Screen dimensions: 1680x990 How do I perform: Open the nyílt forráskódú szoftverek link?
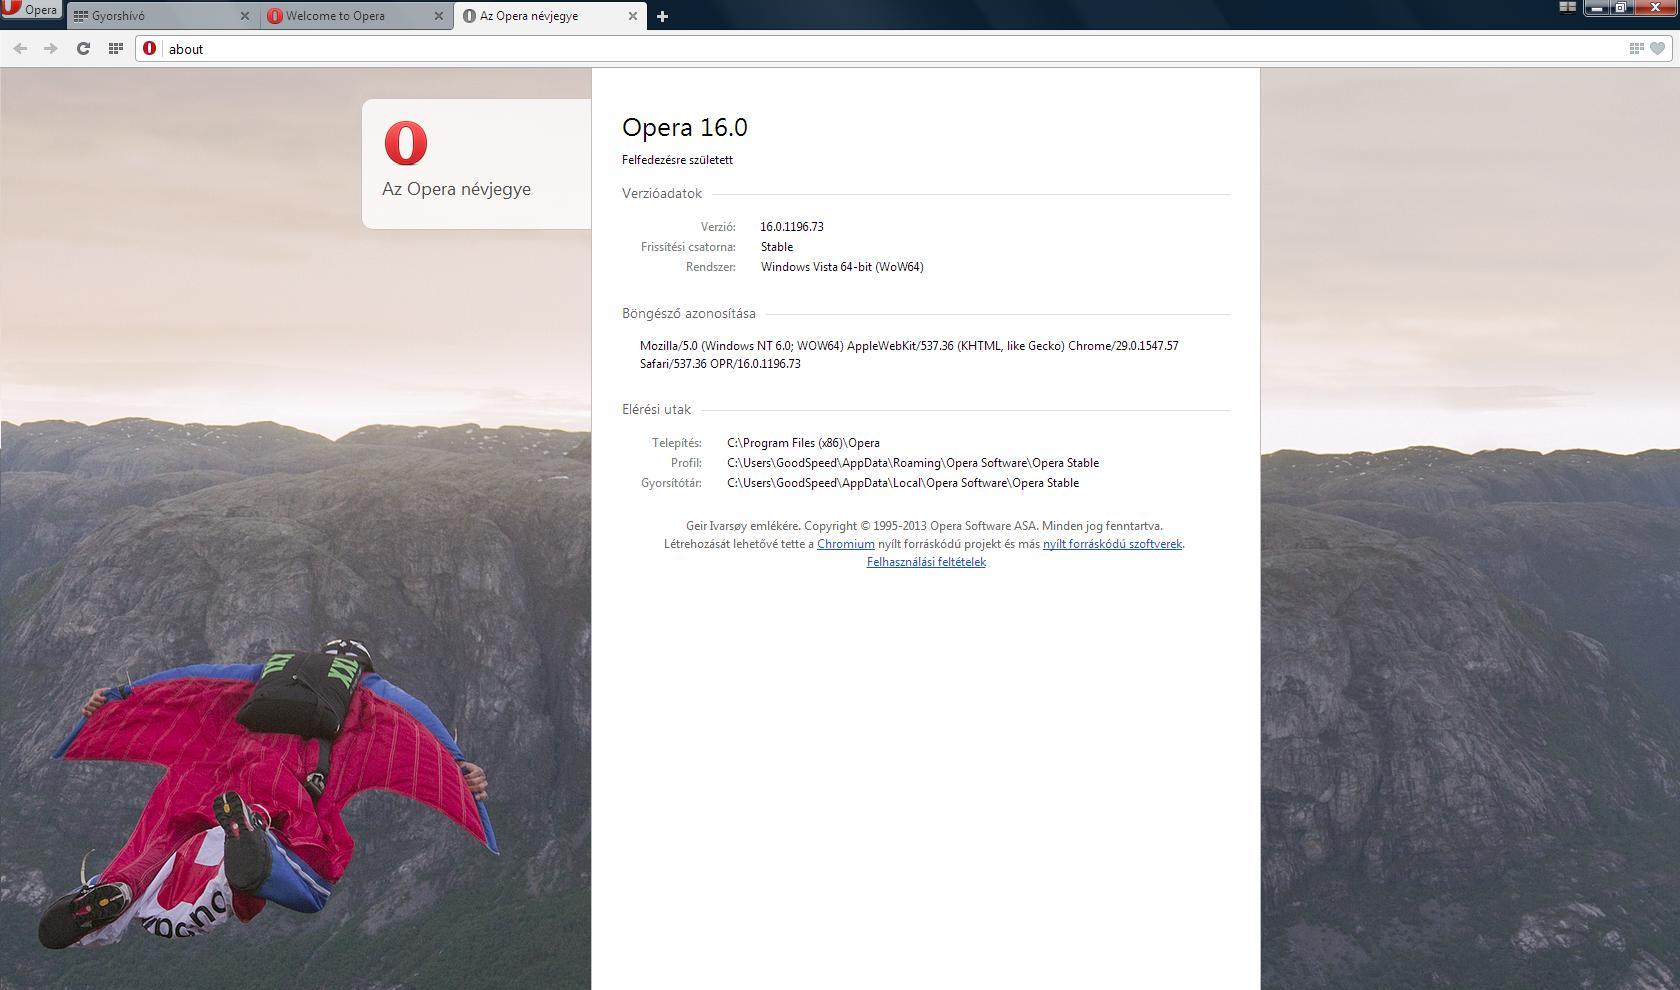pos(1112,544)
